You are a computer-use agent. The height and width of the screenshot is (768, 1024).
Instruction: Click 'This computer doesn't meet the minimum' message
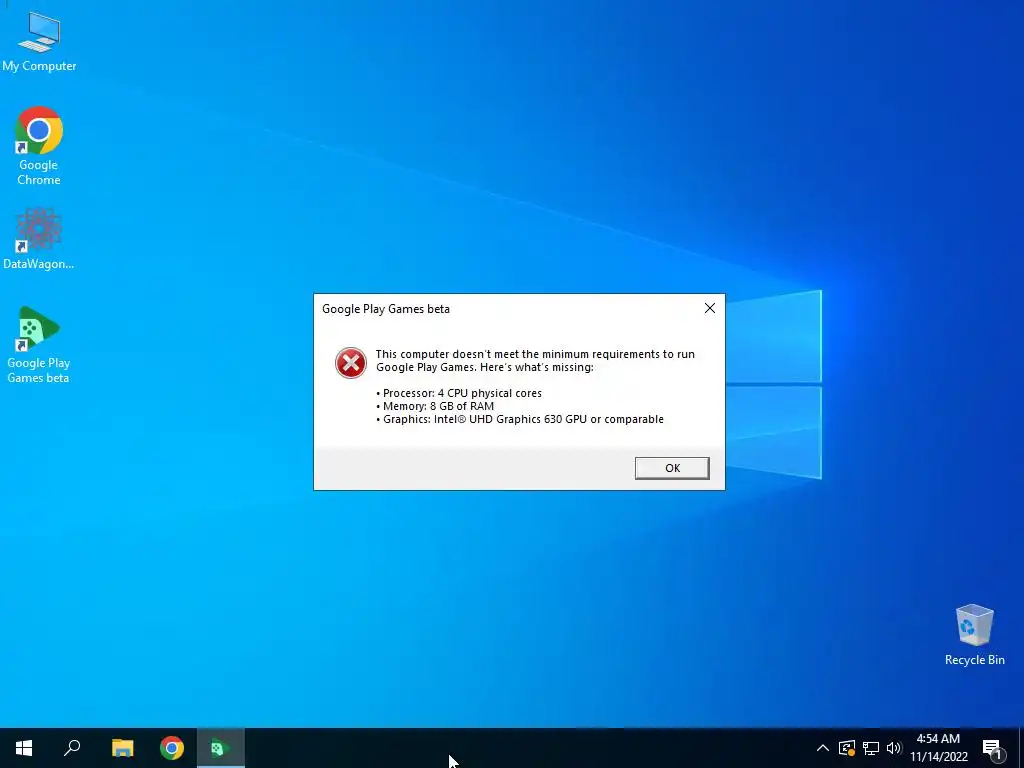535,360
